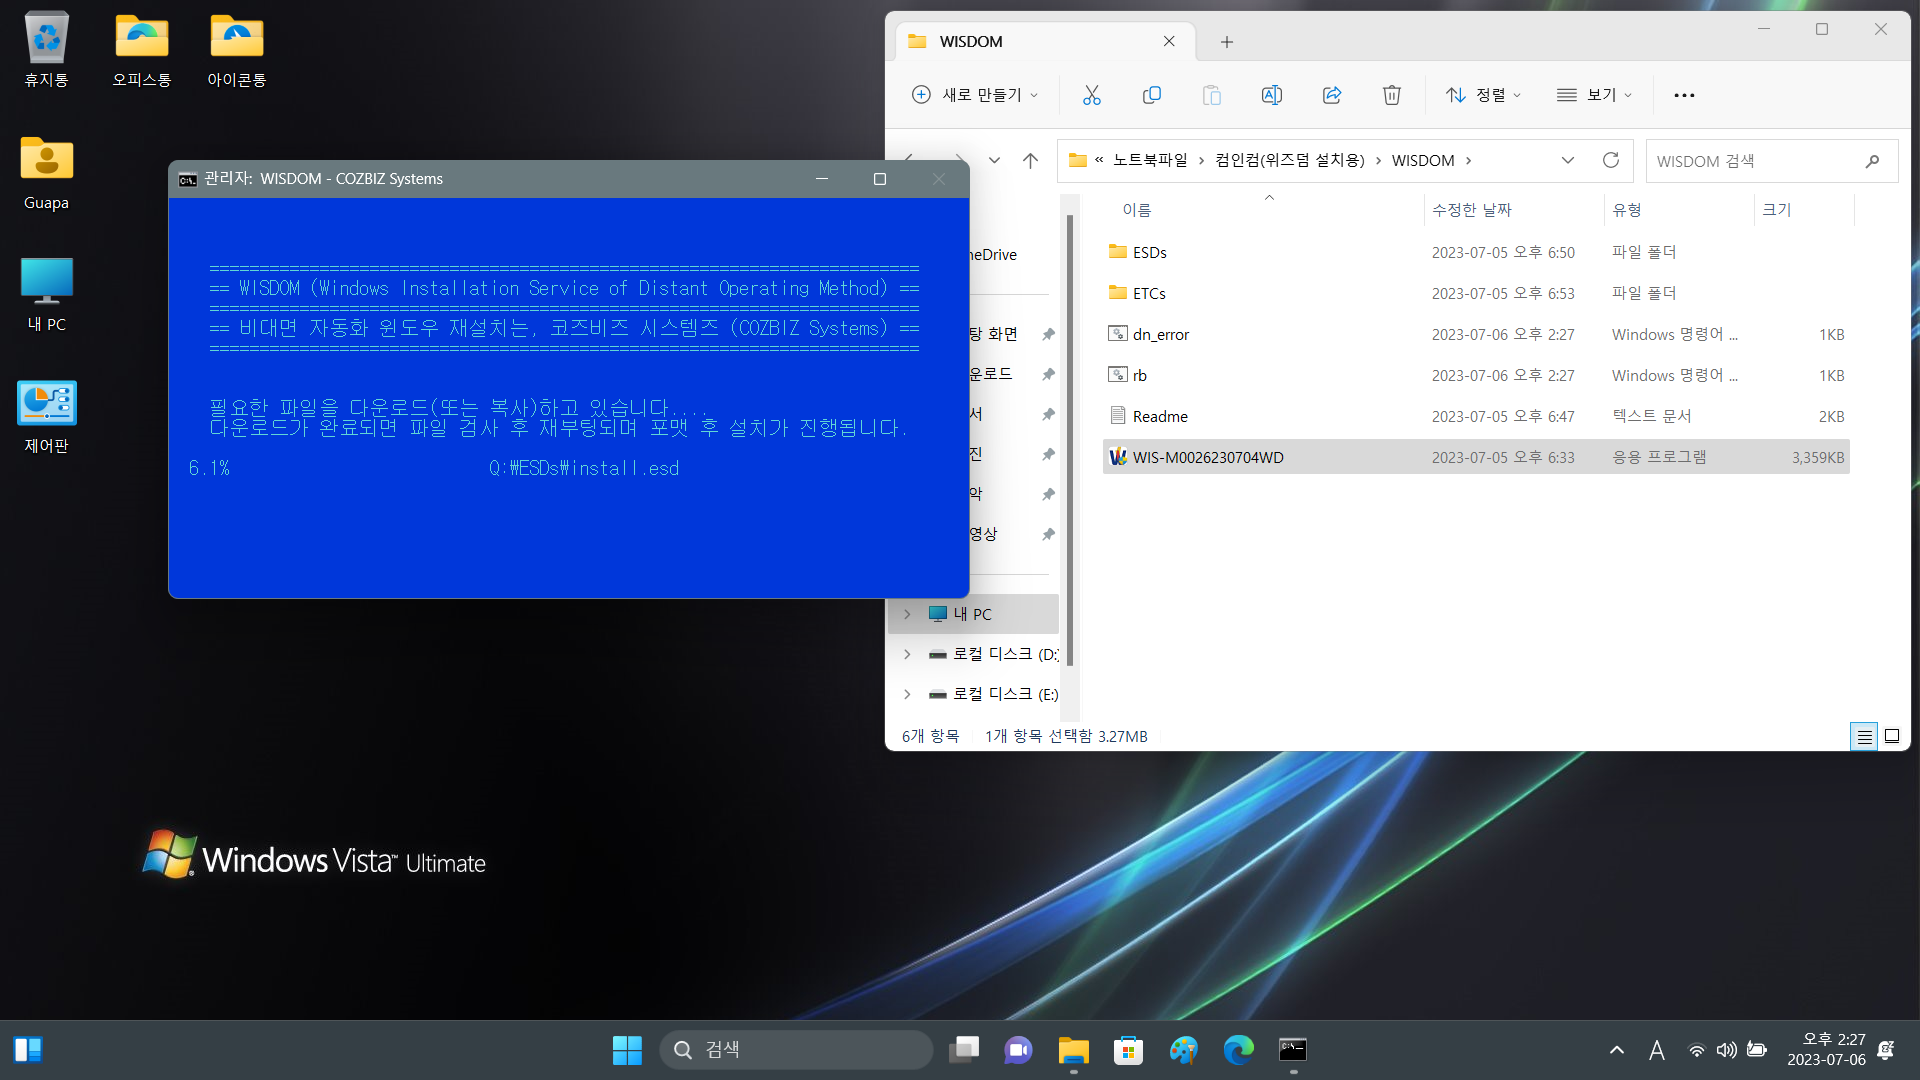Click the Rename icon in Explorer toolbar
Image resolution: width=1920 pixels, height=1080 pixels.
coord(1271,95)
